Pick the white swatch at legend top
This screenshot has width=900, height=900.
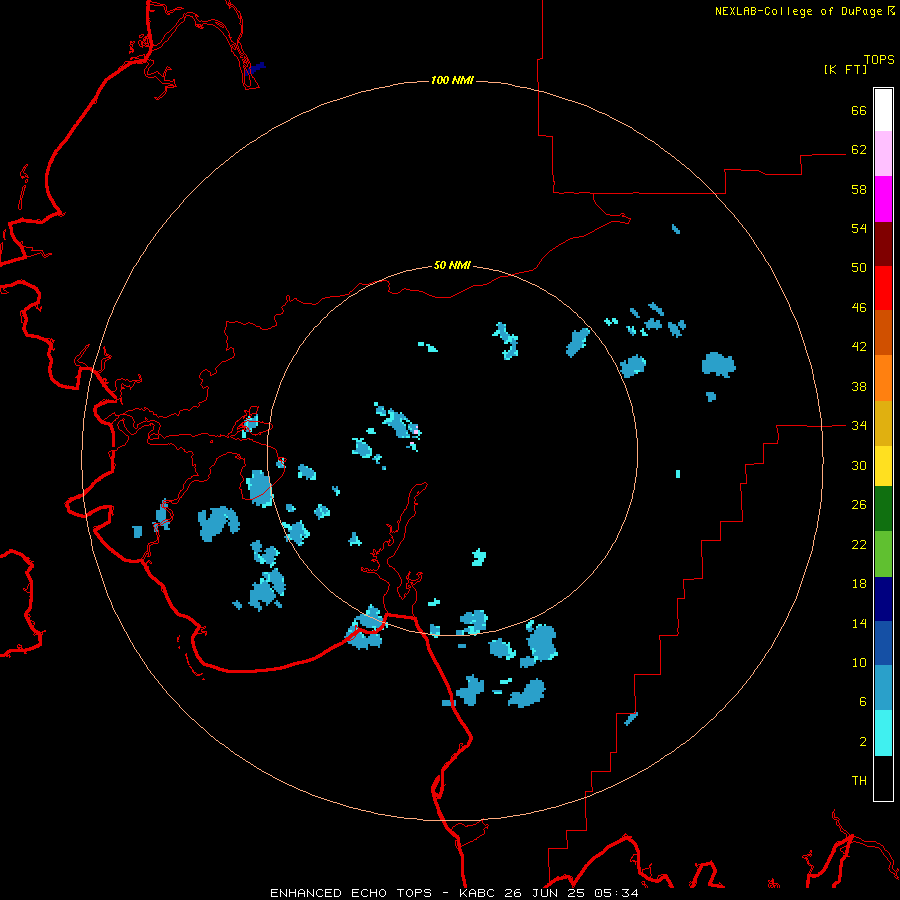click(883, 110)
